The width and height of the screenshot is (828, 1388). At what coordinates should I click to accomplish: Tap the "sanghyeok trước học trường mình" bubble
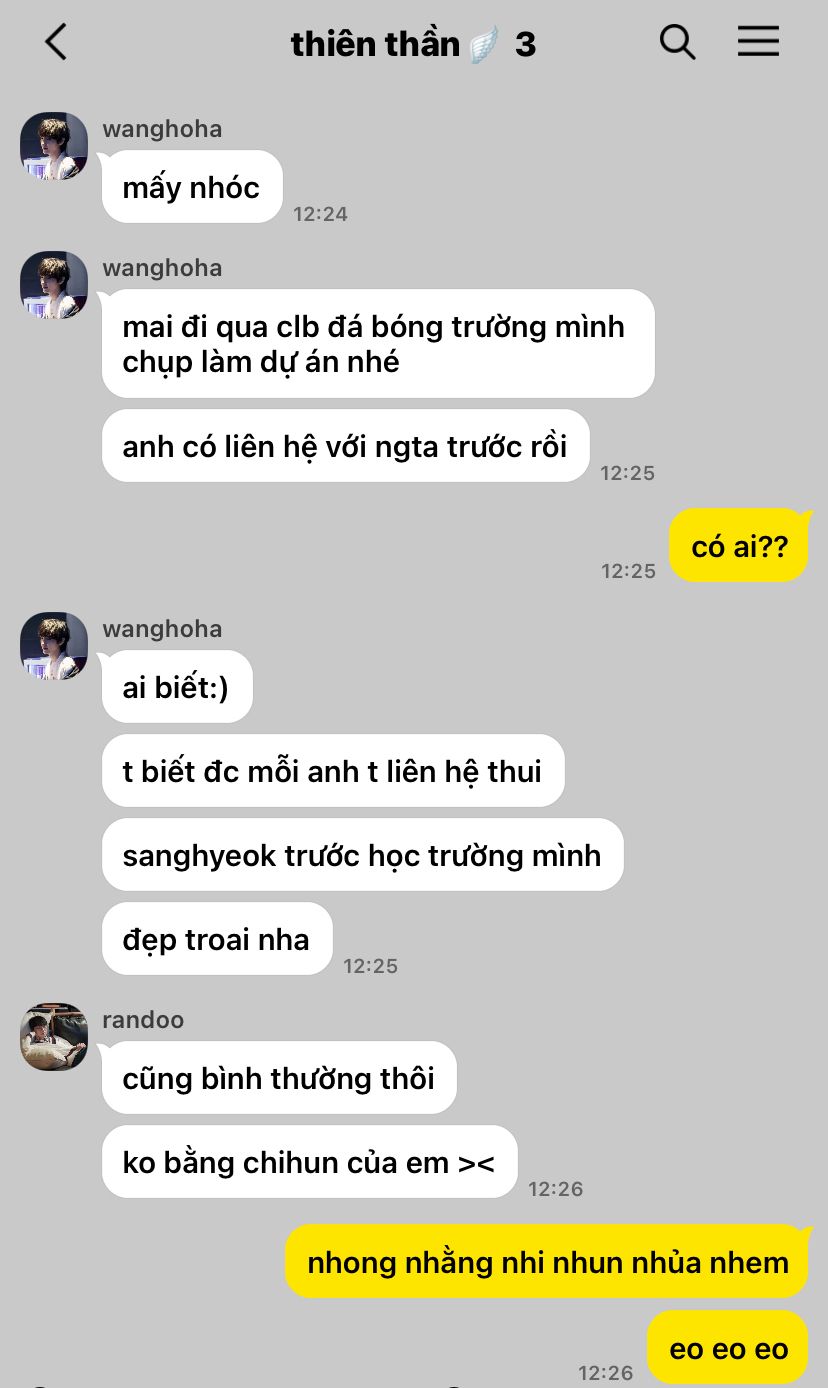pyautogui.click(x=363, y=855)
